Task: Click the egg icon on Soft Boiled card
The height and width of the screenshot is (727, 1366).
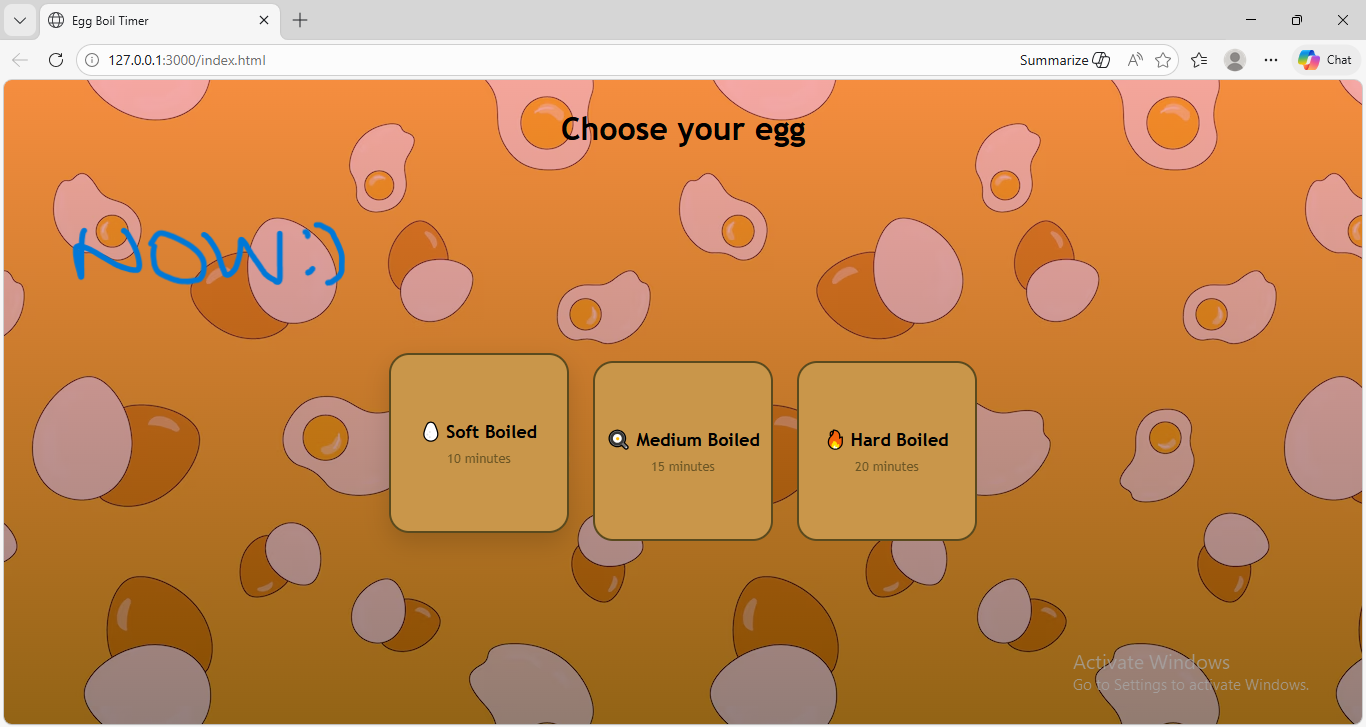Action: point(430,431)
